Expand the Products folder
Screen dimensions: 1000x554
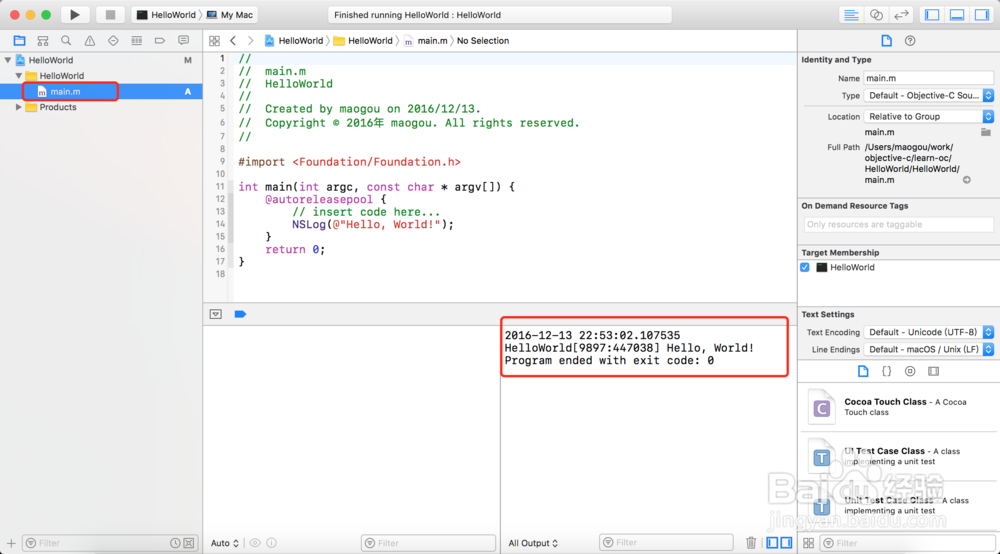click(x=18, y=107)
